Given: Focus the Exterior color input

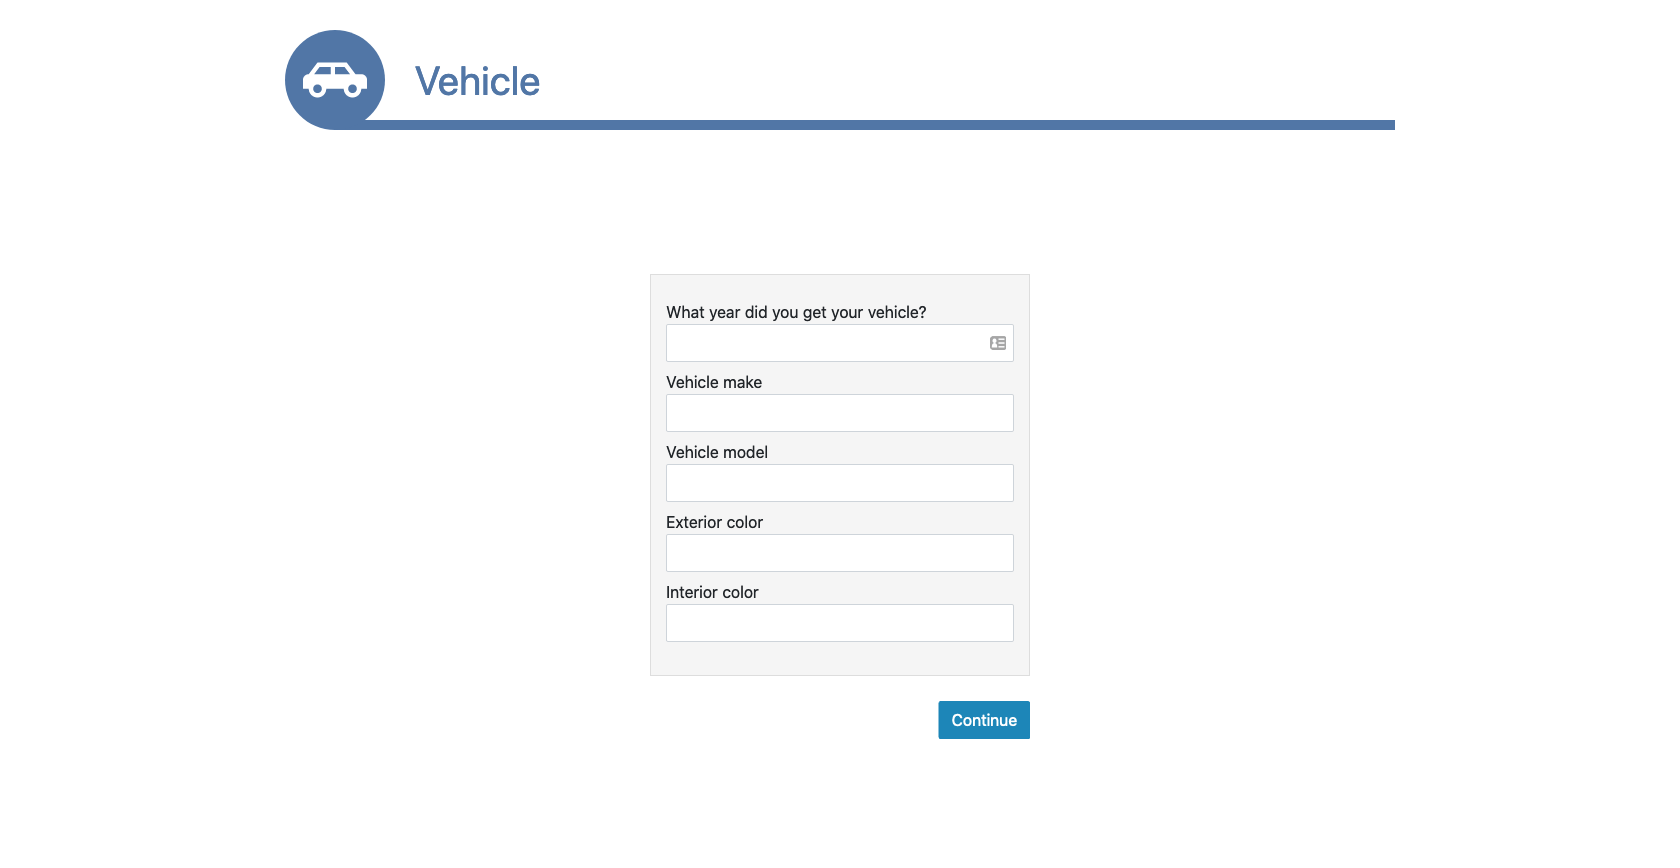Looking at the screenshot, I should tap(839, 553).
